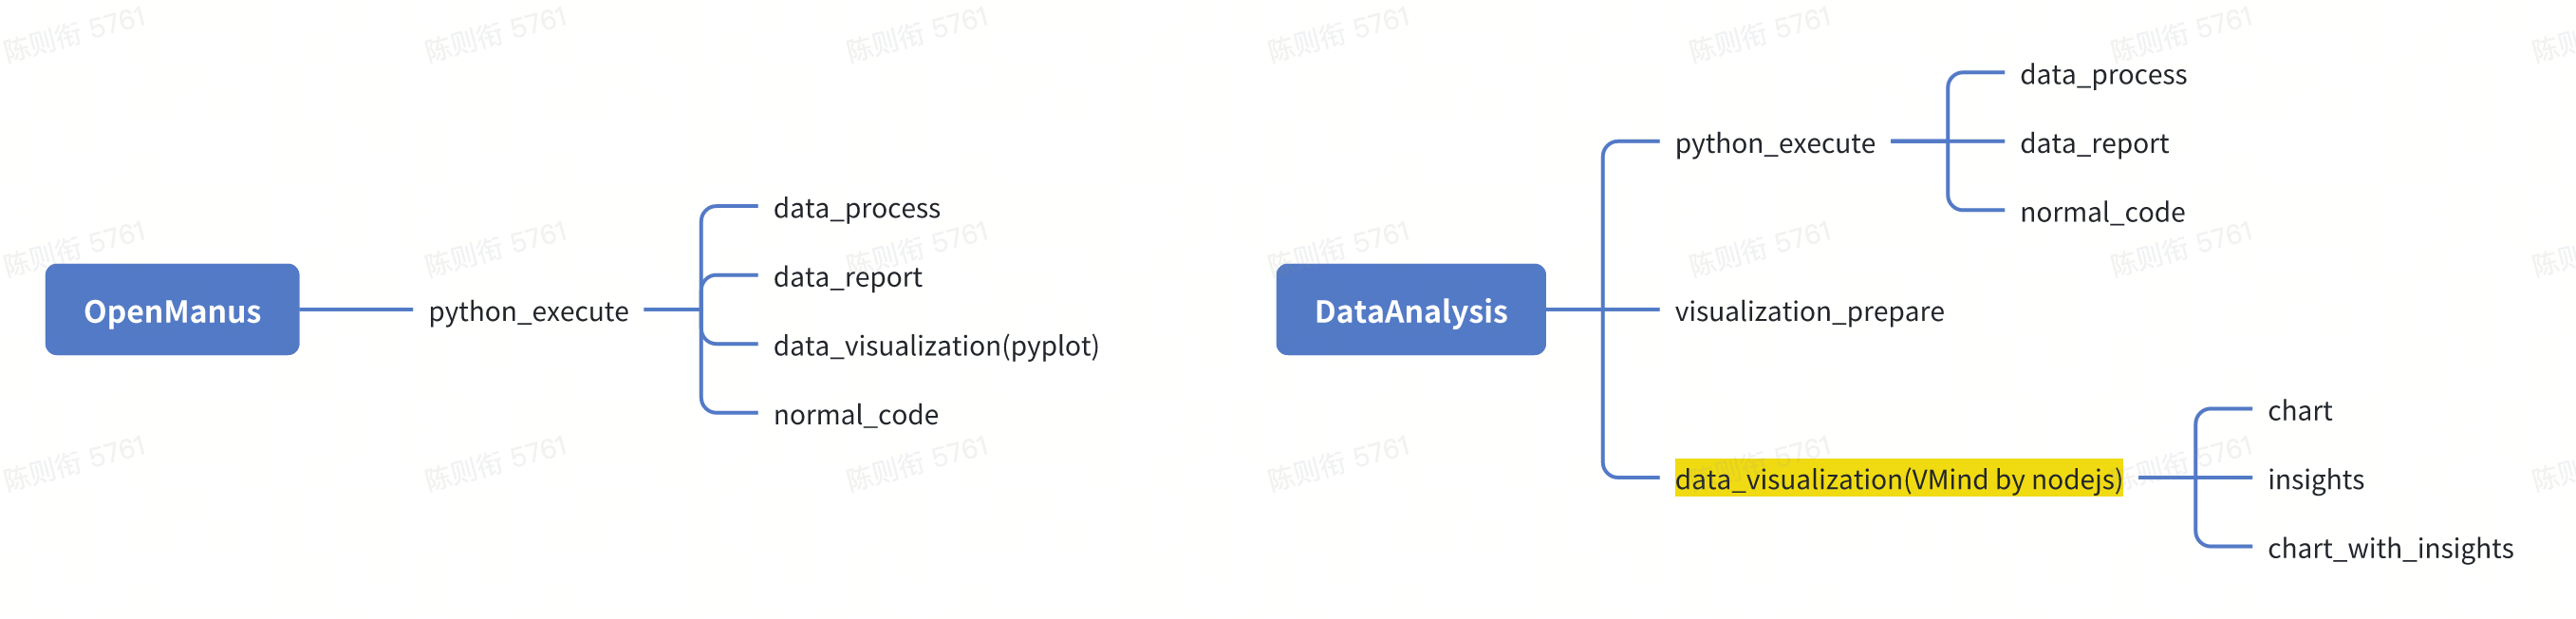2576x619 pixels.
Task: Click branch bracket after OpenManus python_execute
Action: (701, 310)
